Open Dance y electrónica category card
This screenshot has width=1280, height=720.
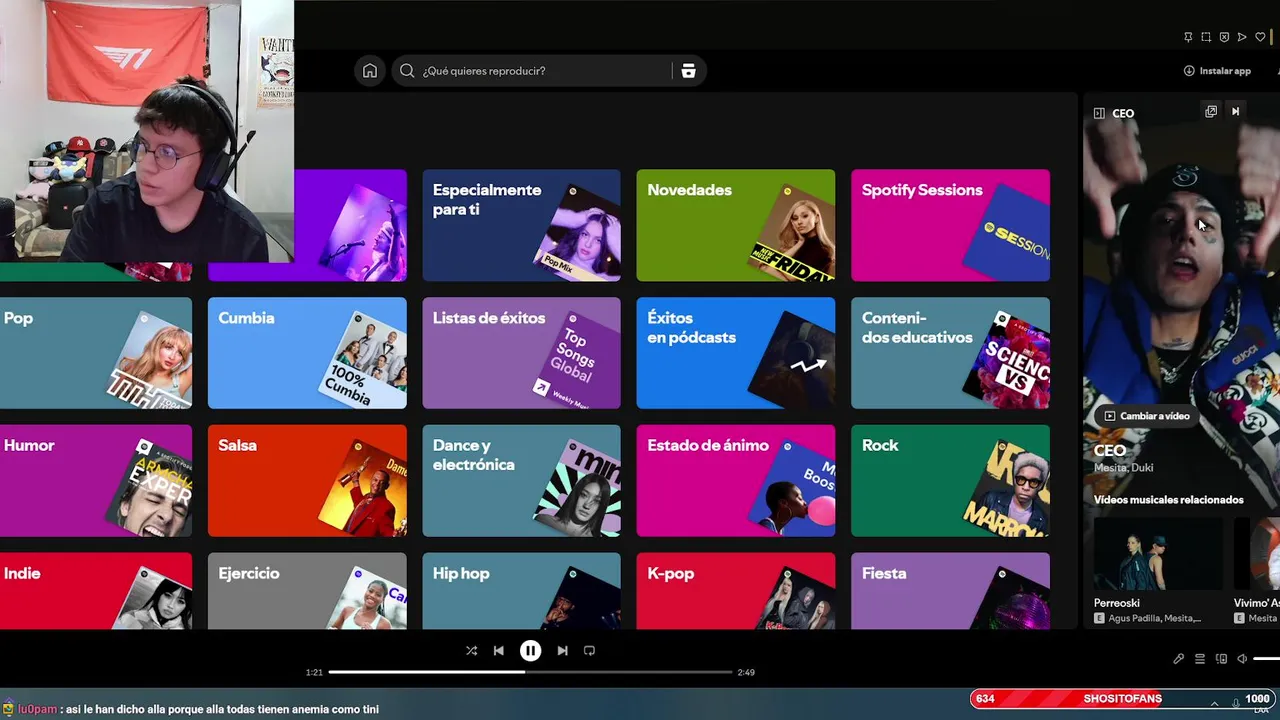pos(521,481)
